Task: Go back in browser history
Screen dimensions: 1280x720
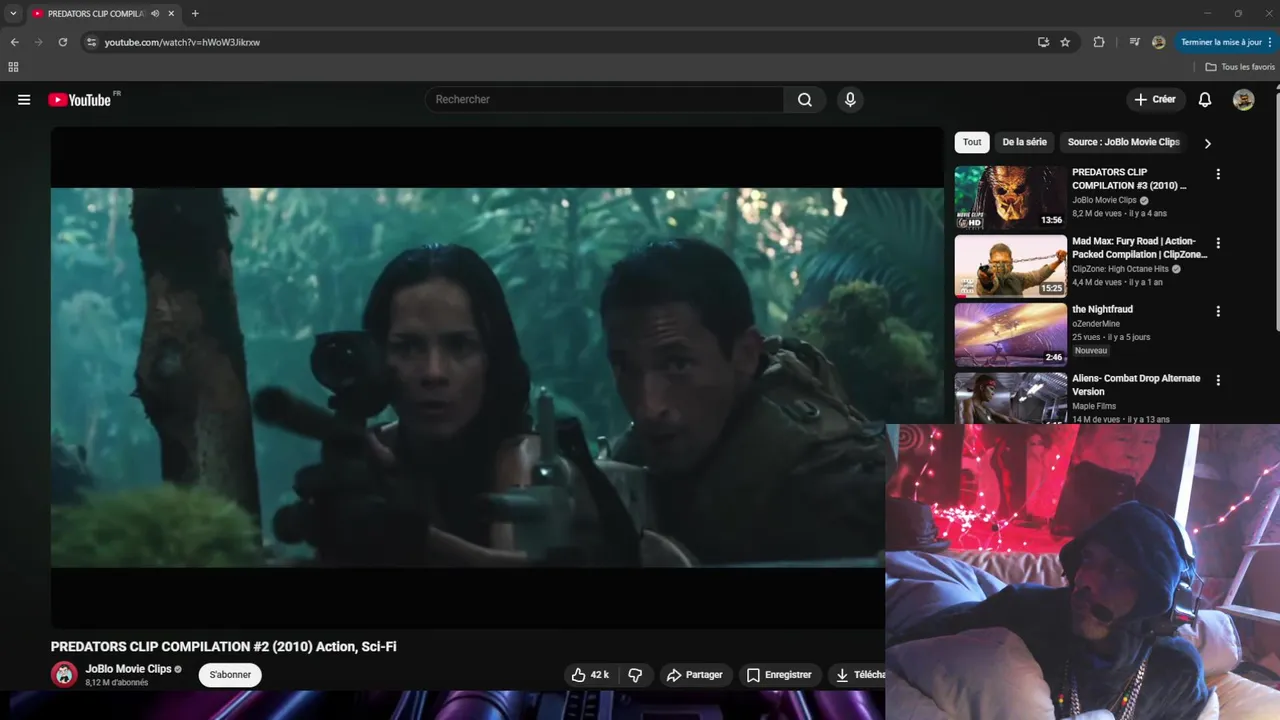Action: click(14, 42)
